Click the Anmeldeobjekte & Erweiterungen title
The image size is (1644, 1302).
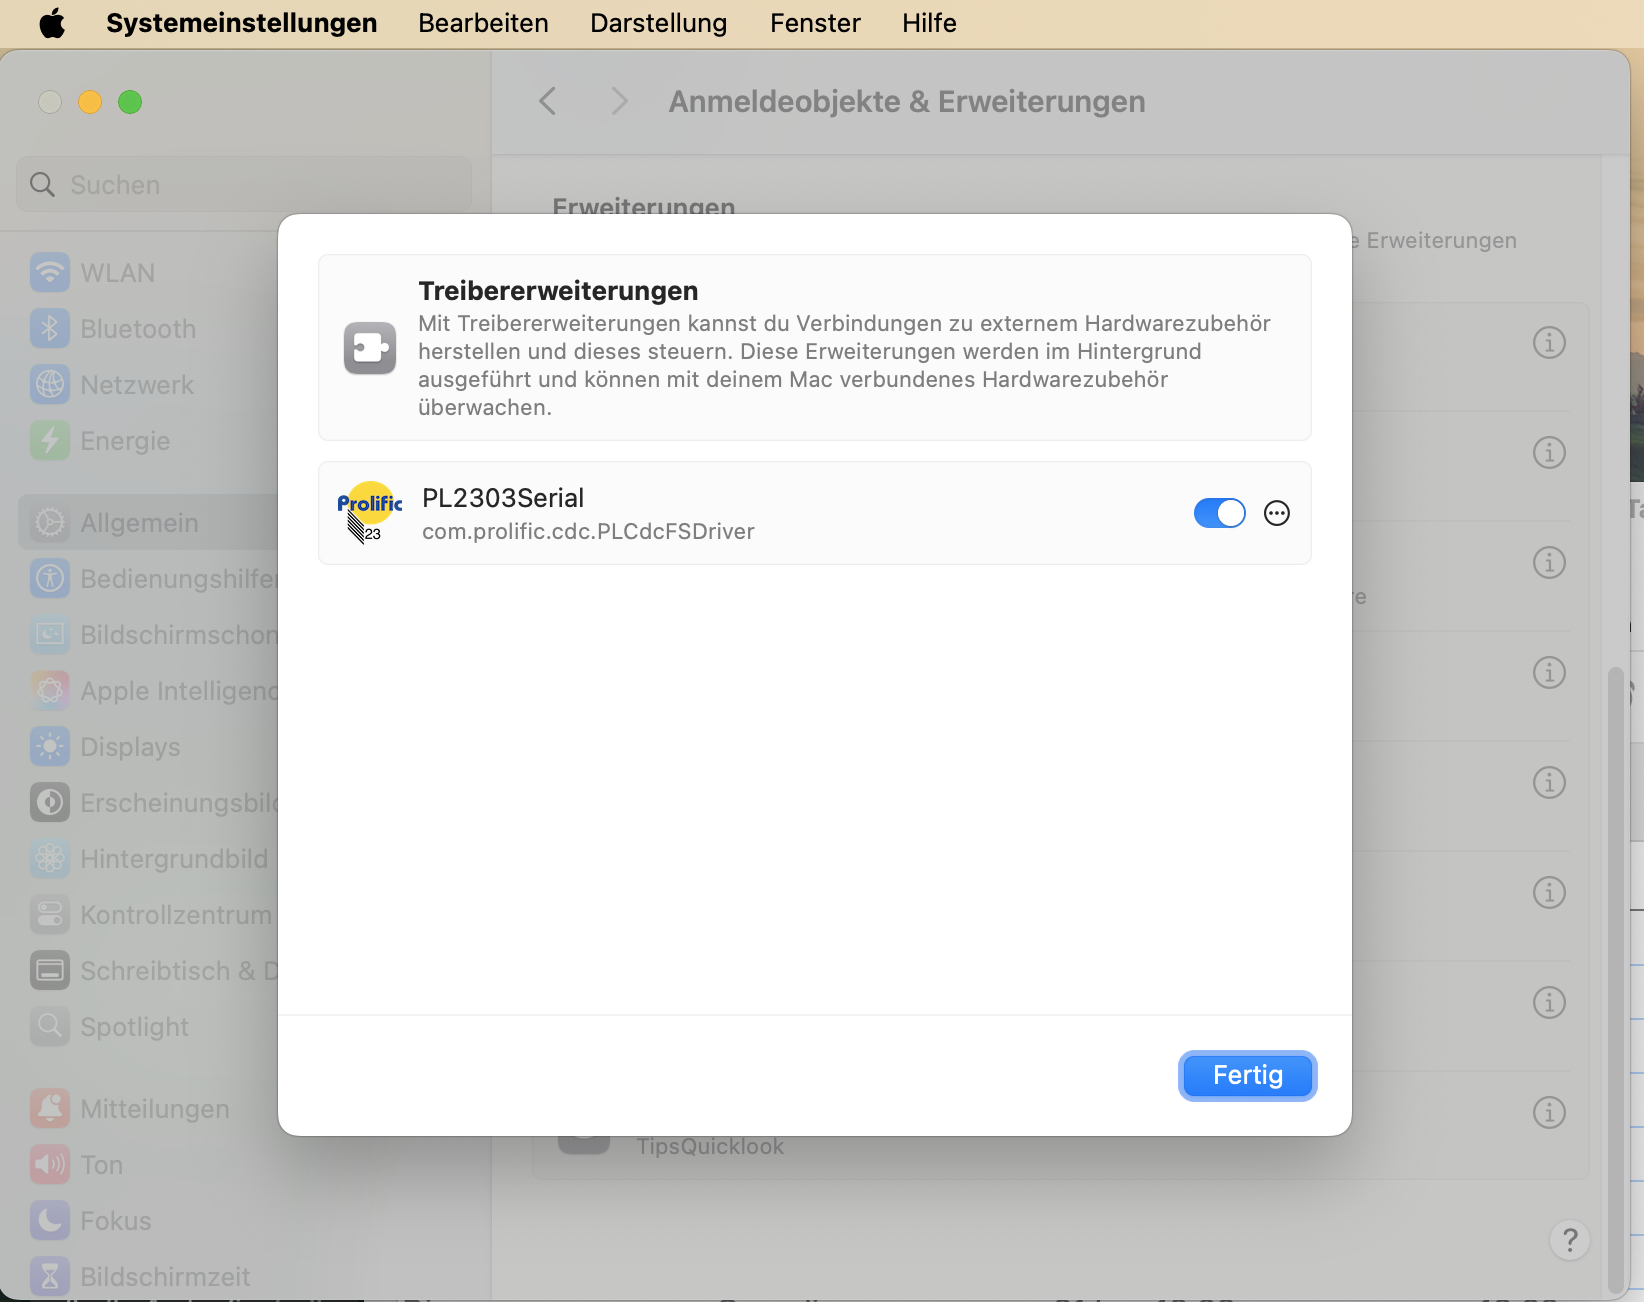[907, 101]
